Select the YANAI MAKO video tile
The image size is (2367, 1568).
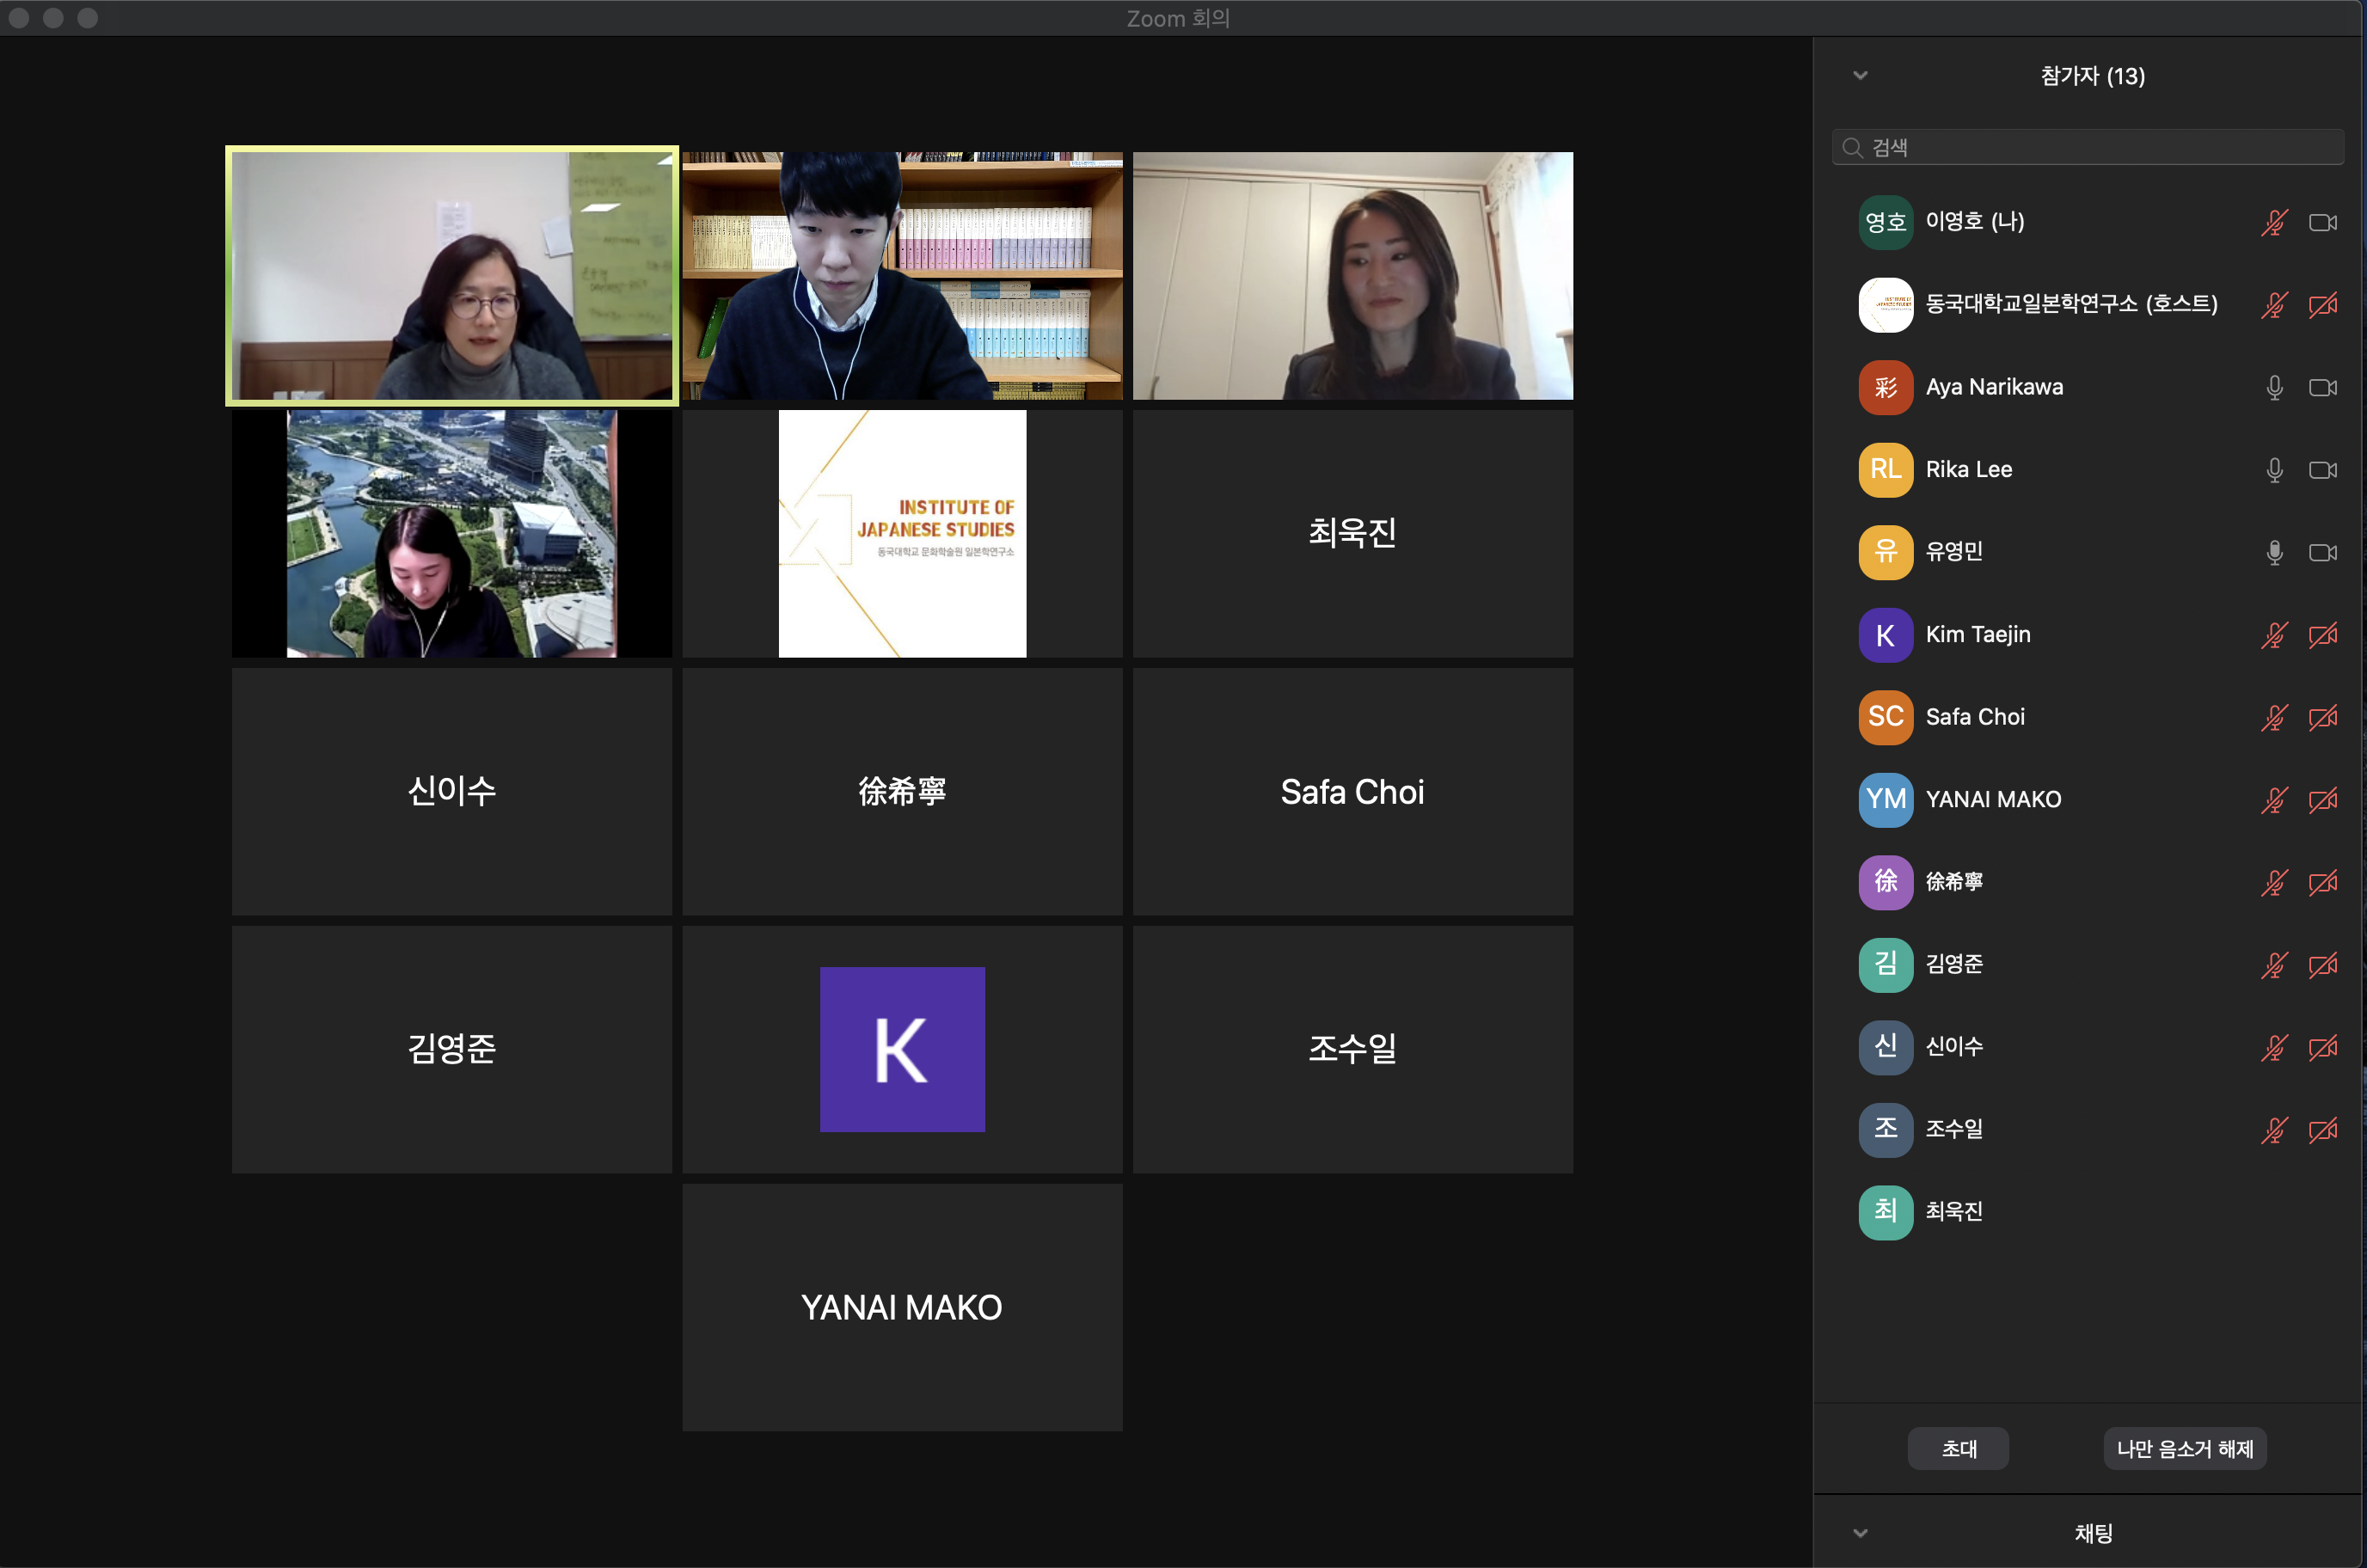[x=902, y=1308]
